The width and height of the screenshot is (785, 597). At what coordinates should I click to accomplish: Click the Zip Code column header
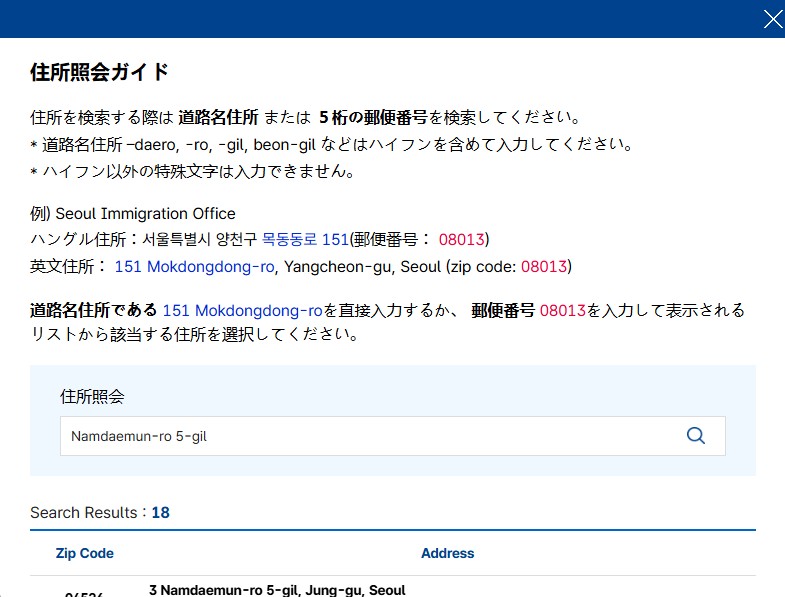click(x=85, y=553)
